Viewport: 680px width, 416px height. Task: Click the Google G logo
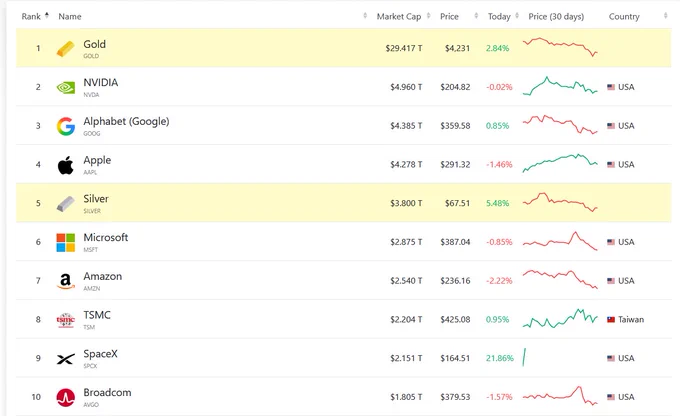point(65,126)
